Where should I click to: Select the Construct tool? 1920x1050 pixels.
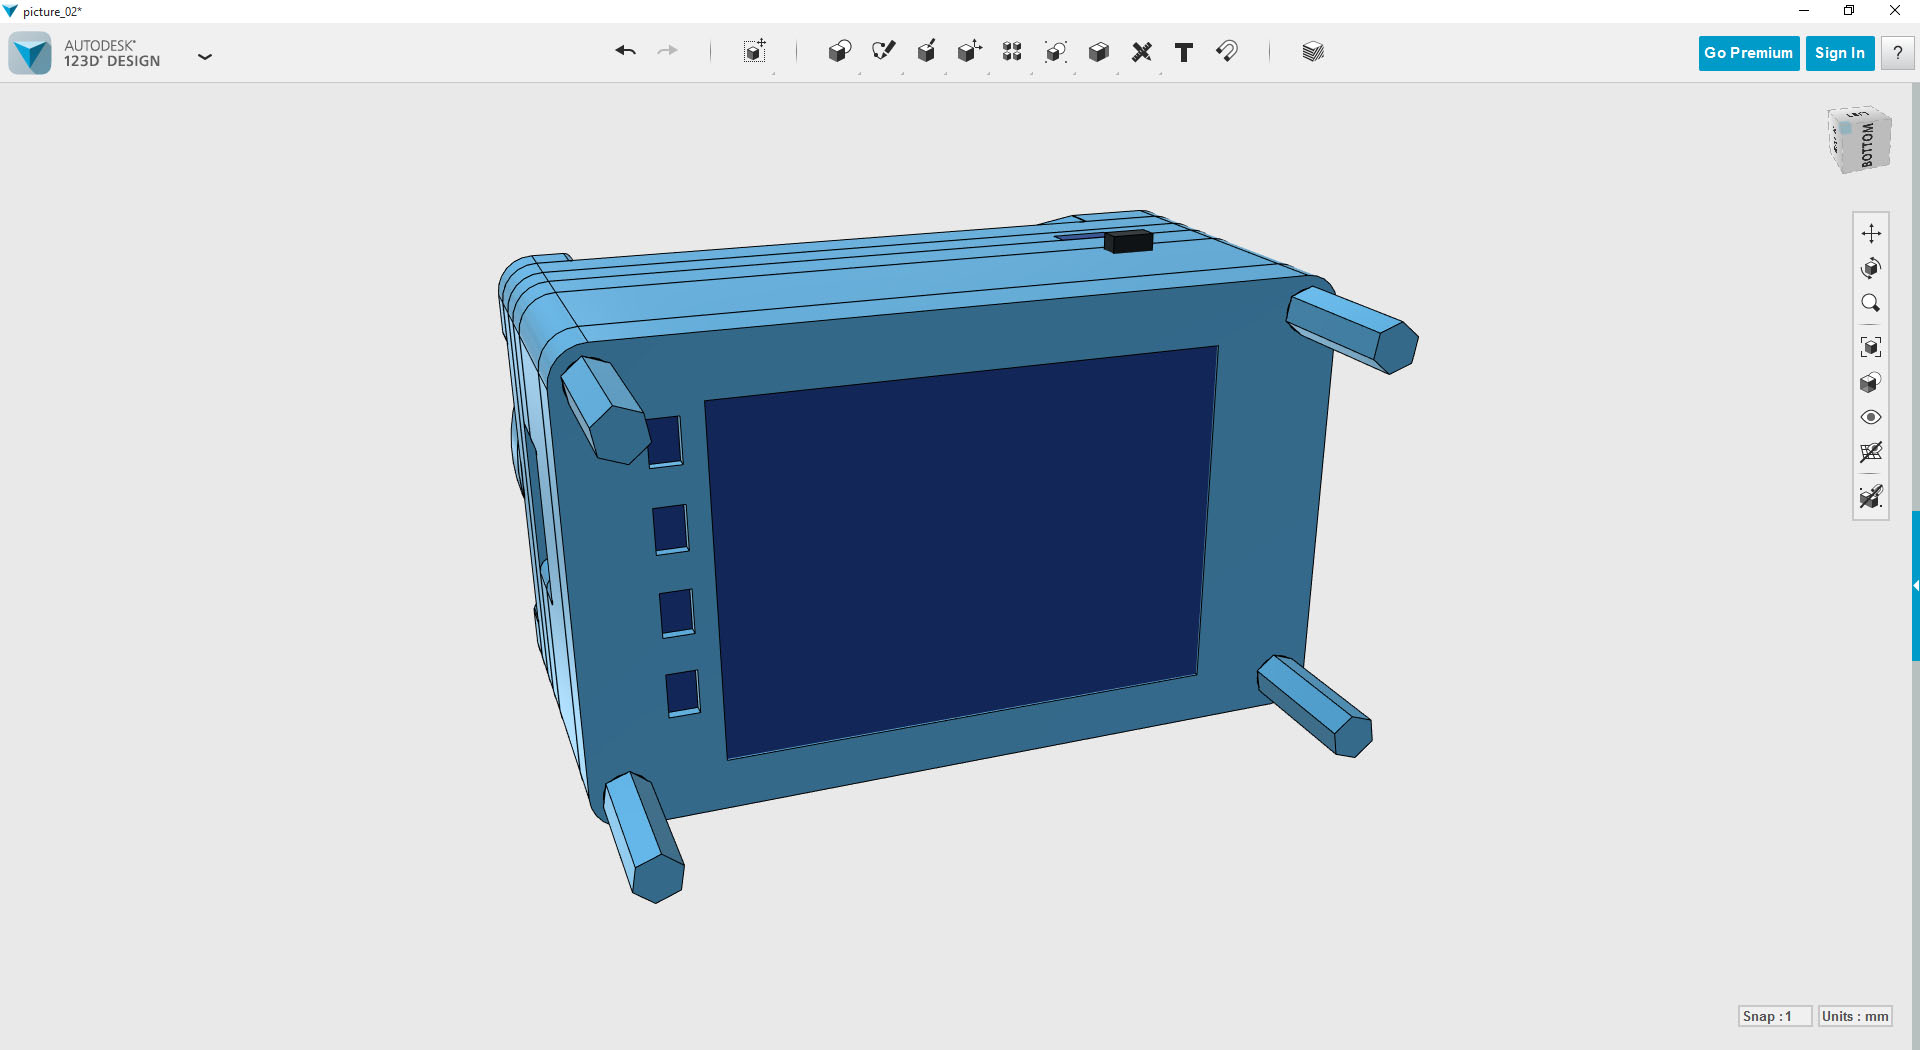pos(926,52)
